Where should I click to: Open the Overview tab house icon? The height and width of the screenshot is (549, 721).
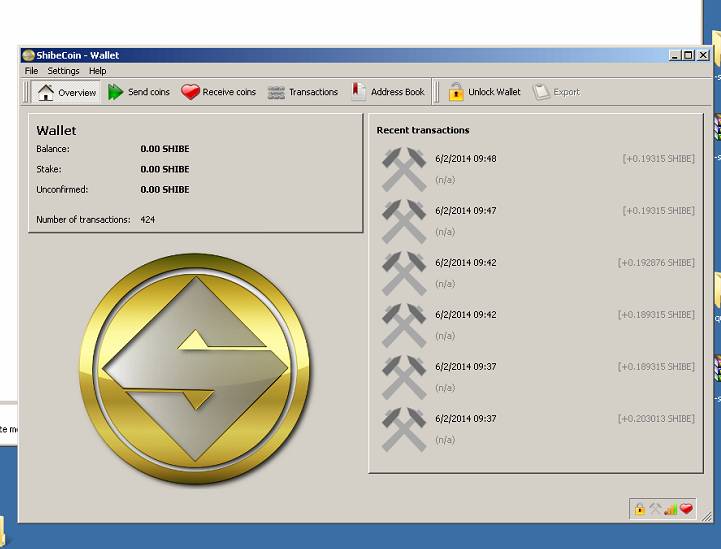click(x=46, y=92)
